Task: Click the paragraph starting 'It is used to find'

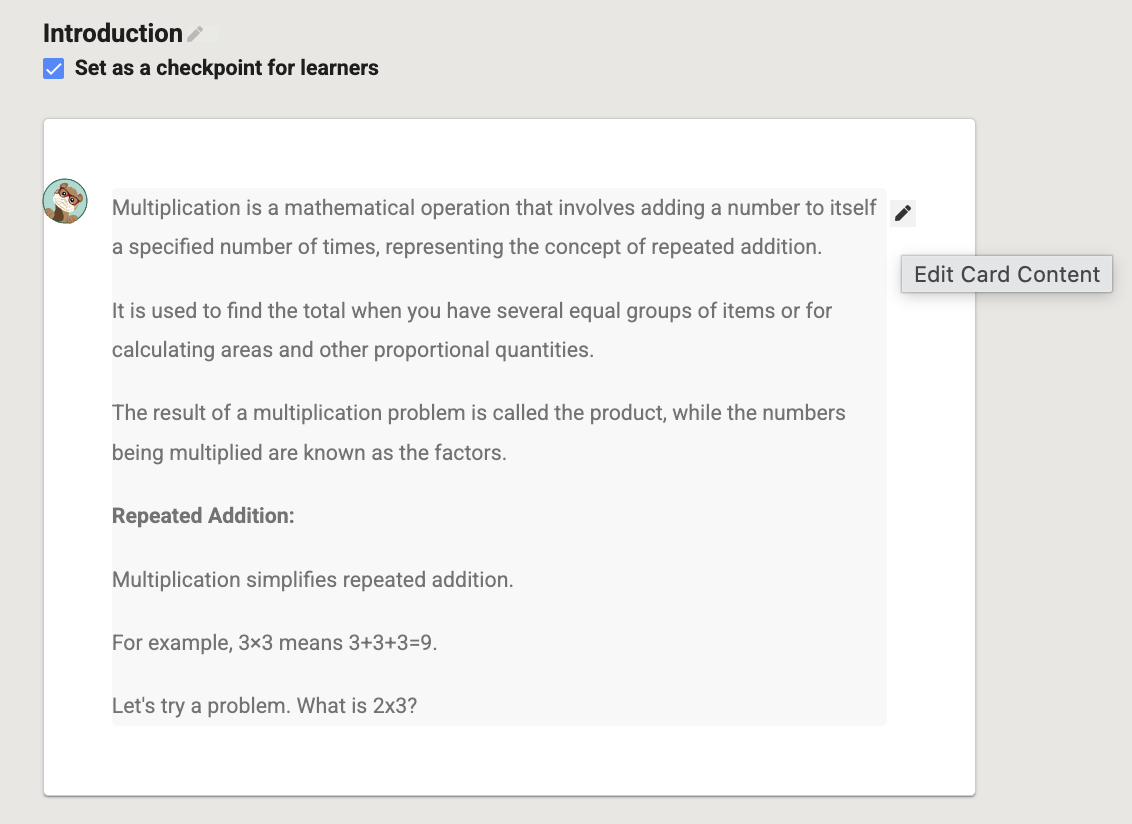Action: (472, 330)
